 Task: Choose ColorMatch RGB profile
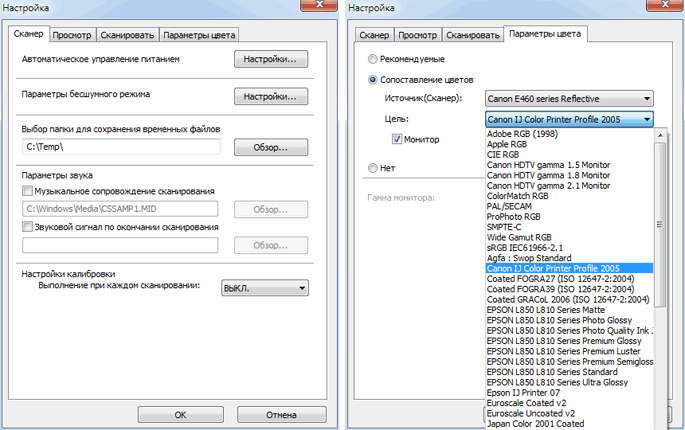[570, 196]
